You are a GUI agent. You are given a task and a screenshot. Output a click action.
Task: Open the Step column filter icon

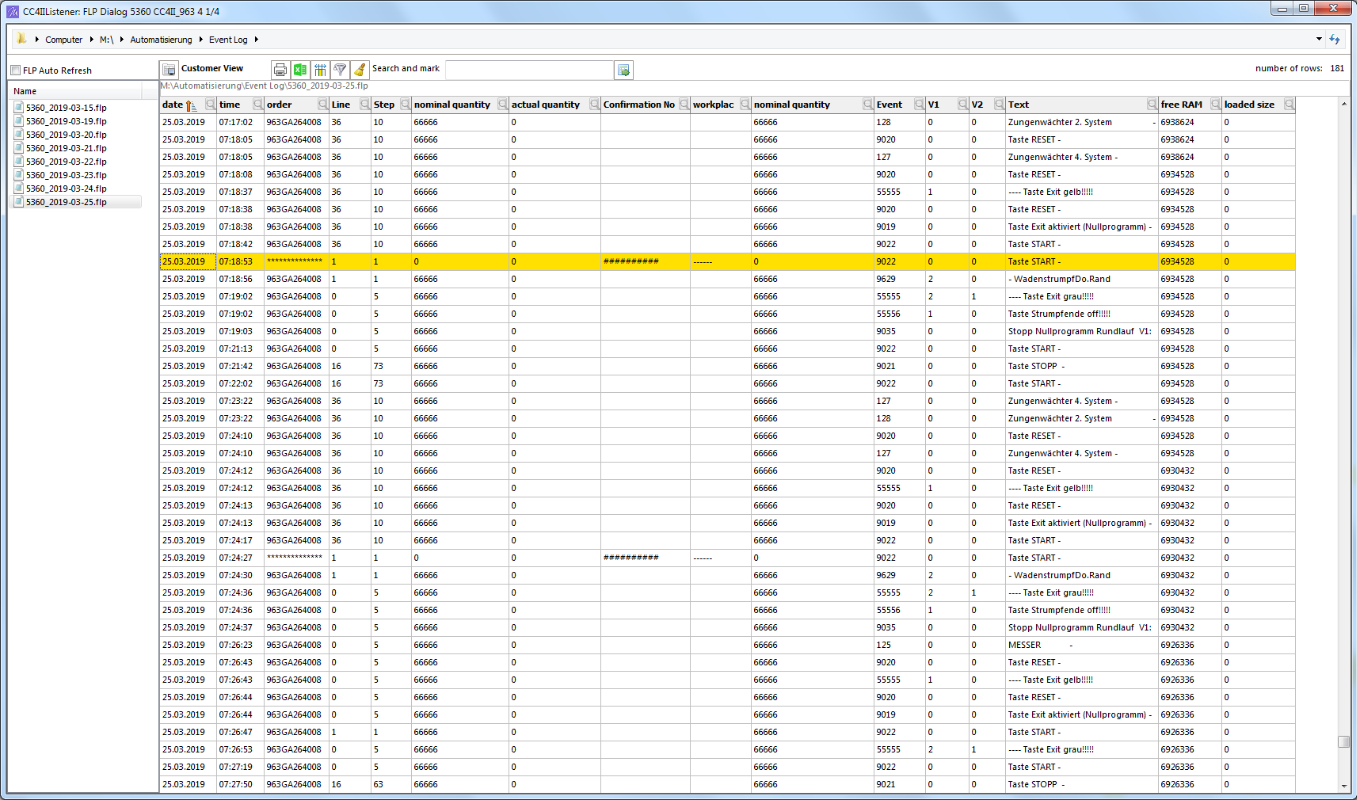pyautogui.click(x=405, y=105)
